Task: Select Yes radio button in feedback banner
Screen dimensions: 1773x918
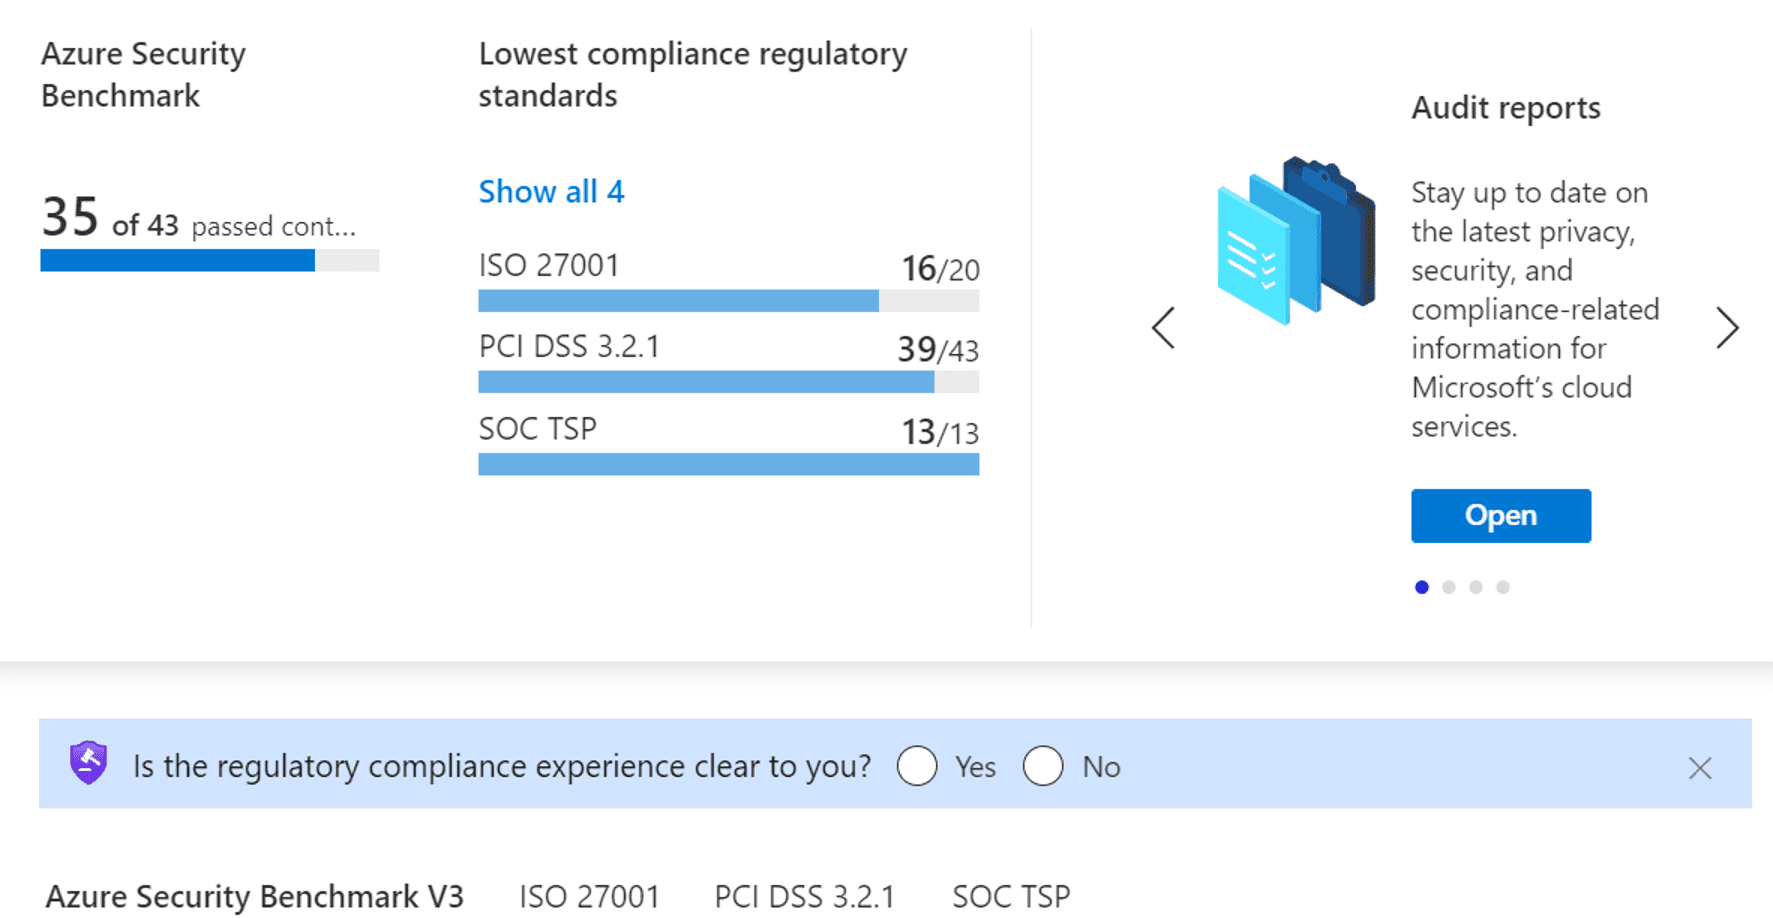Action: [x=917, y=767]
